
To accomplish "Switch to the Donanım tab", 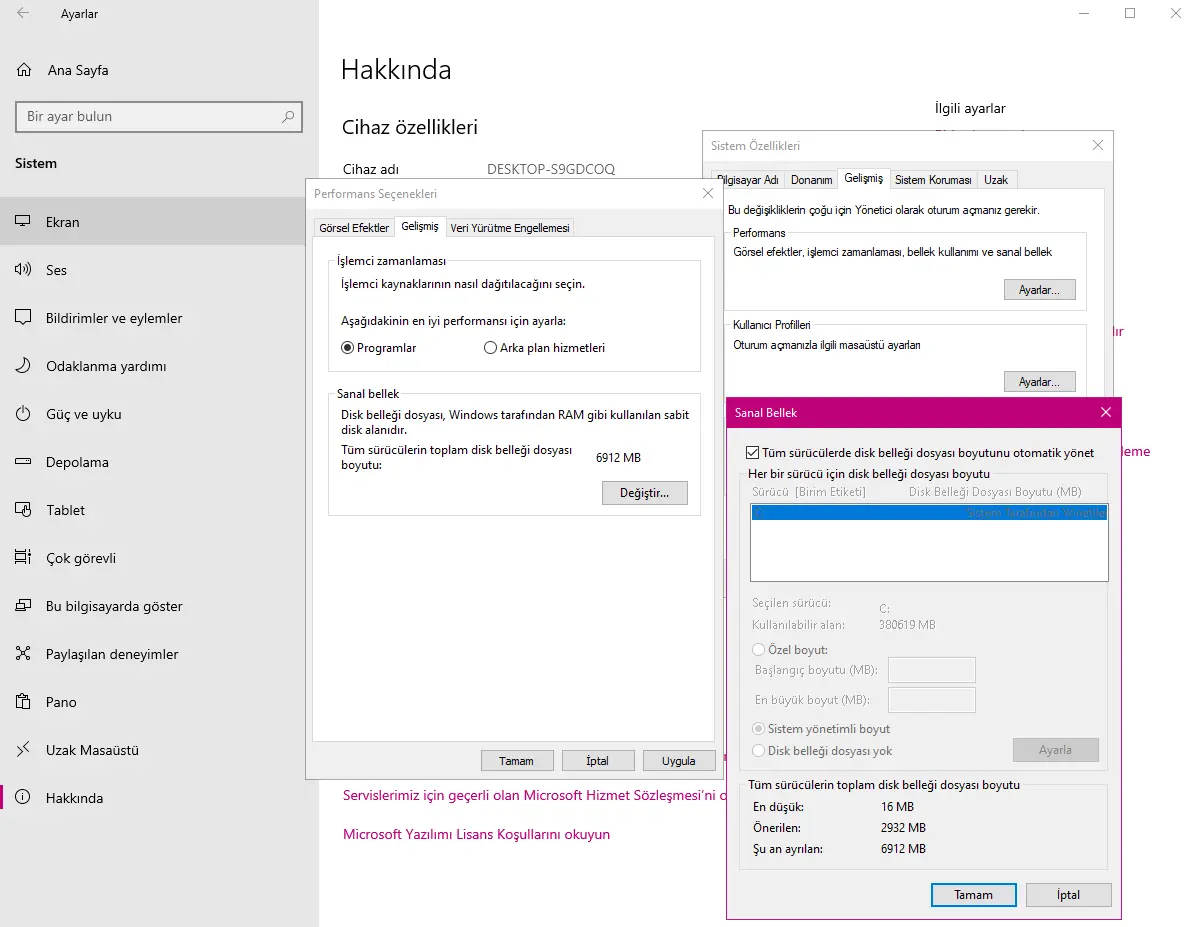I will click(x=811, y=179).
